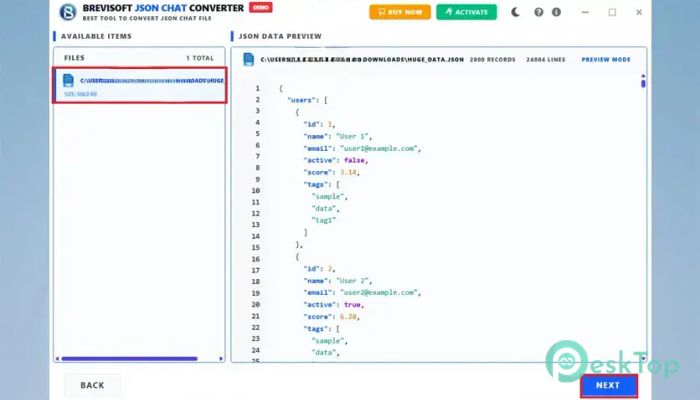Click the preview vertical scrollbar thumb
The width and height of the screenshot is (700, 400).
click(643, 83)
